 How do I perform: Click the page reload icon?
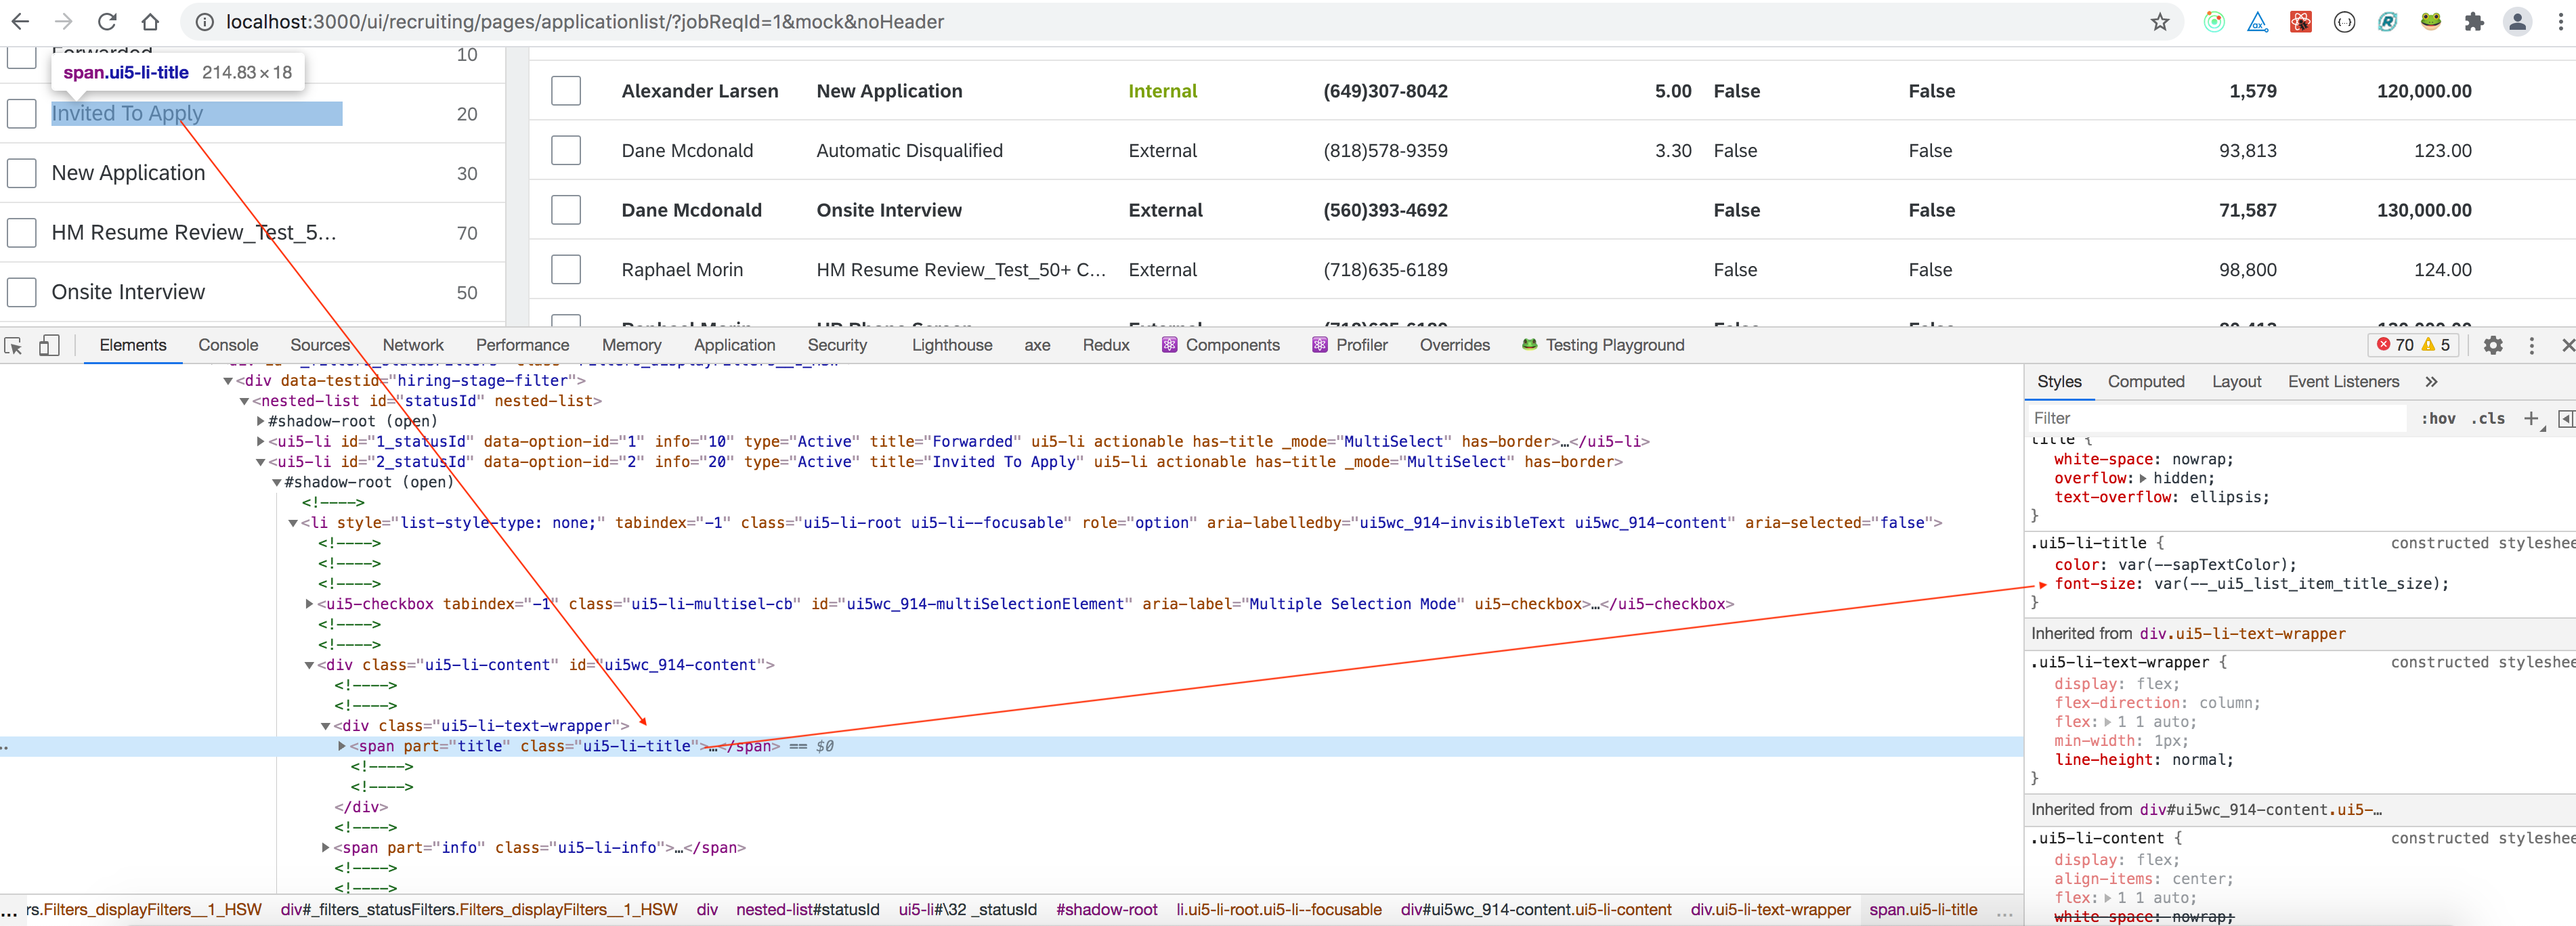[107, 21]
